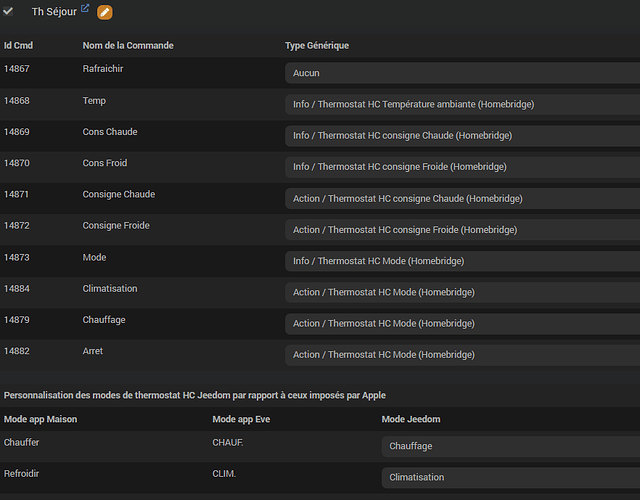
Task: Open the Arret command type dropdown
Action: (x=462, y=355)
